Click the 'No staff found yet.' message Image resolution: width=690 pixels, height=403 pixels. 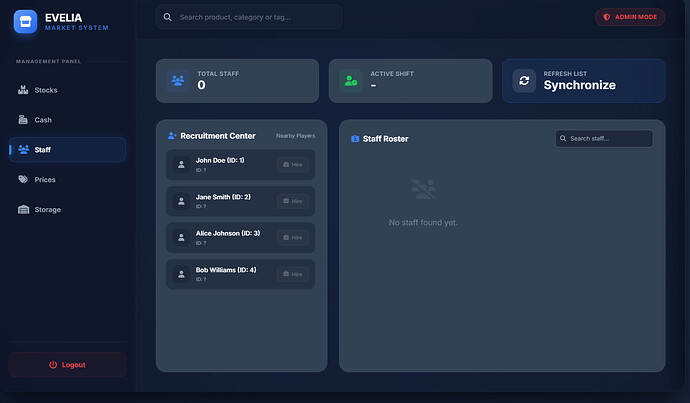pyautogui.click(x=423, y=223)
